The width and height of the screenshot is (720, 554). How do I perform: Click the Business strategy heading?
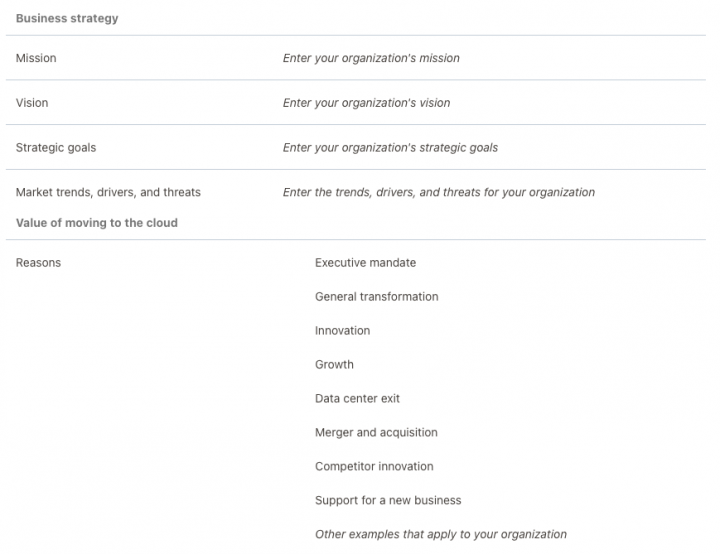click(x=67, y=18)
